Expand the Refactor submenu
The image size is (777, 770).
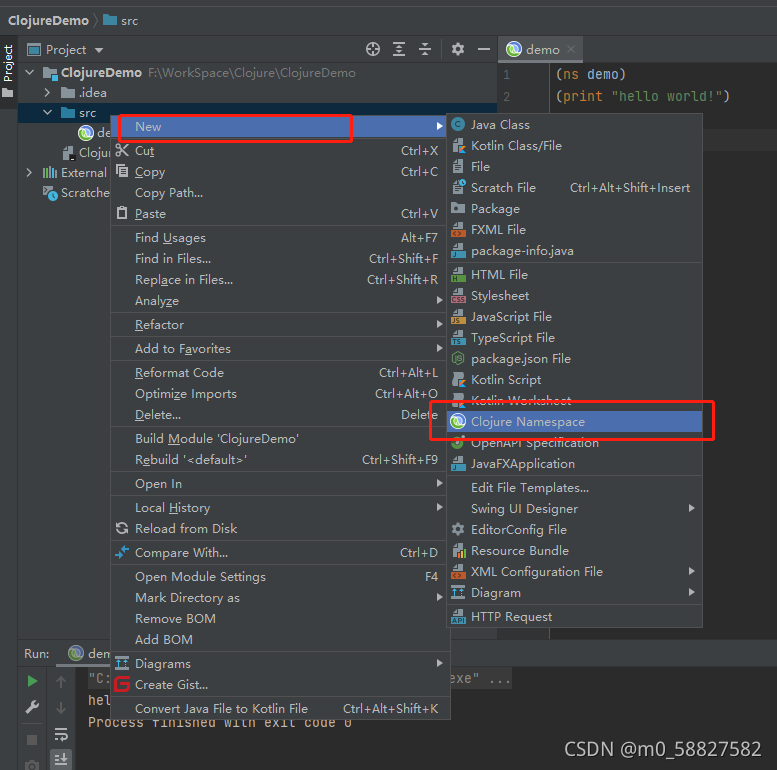click(280, 325)
